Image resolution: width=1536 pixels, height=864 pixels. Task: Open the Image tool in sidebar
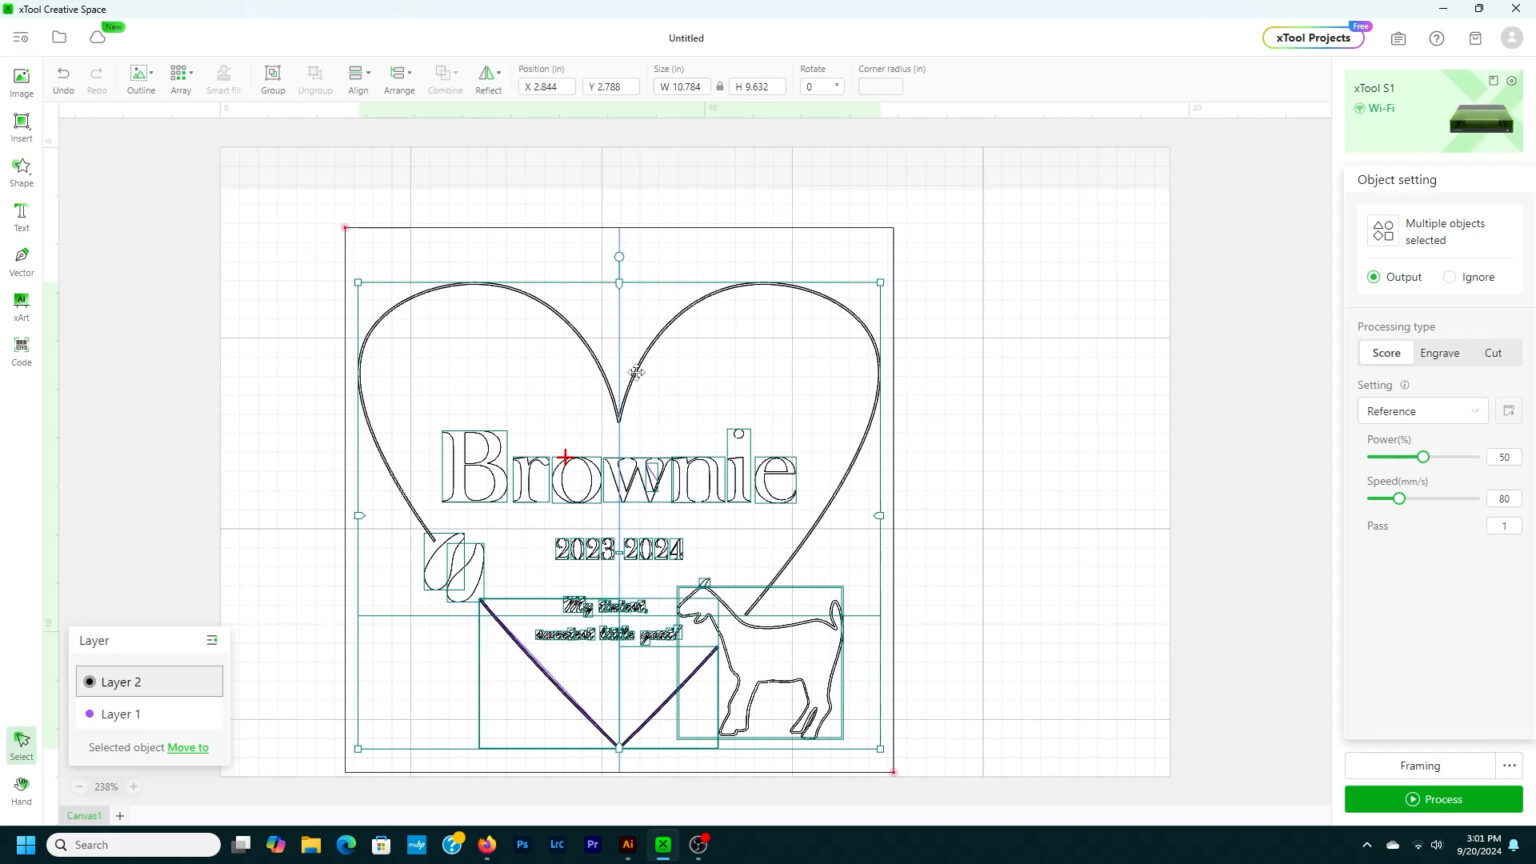[21, 82]
